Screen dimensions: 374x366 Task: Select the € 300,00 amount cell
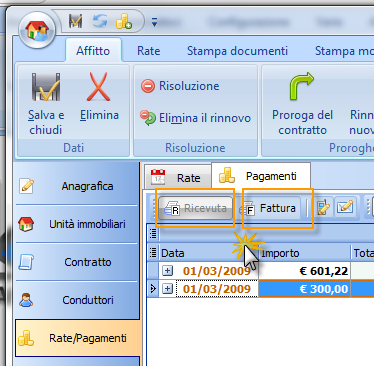pyautogui.click(x=304, y=289)
